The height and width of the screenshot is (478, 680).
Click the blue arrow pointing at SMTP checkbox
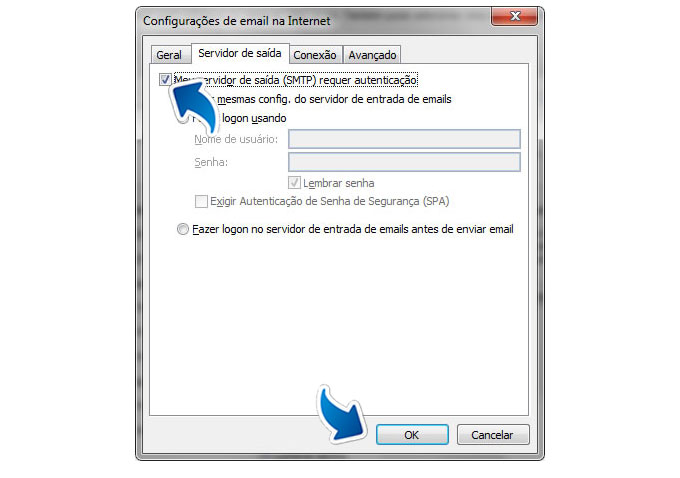193,105
